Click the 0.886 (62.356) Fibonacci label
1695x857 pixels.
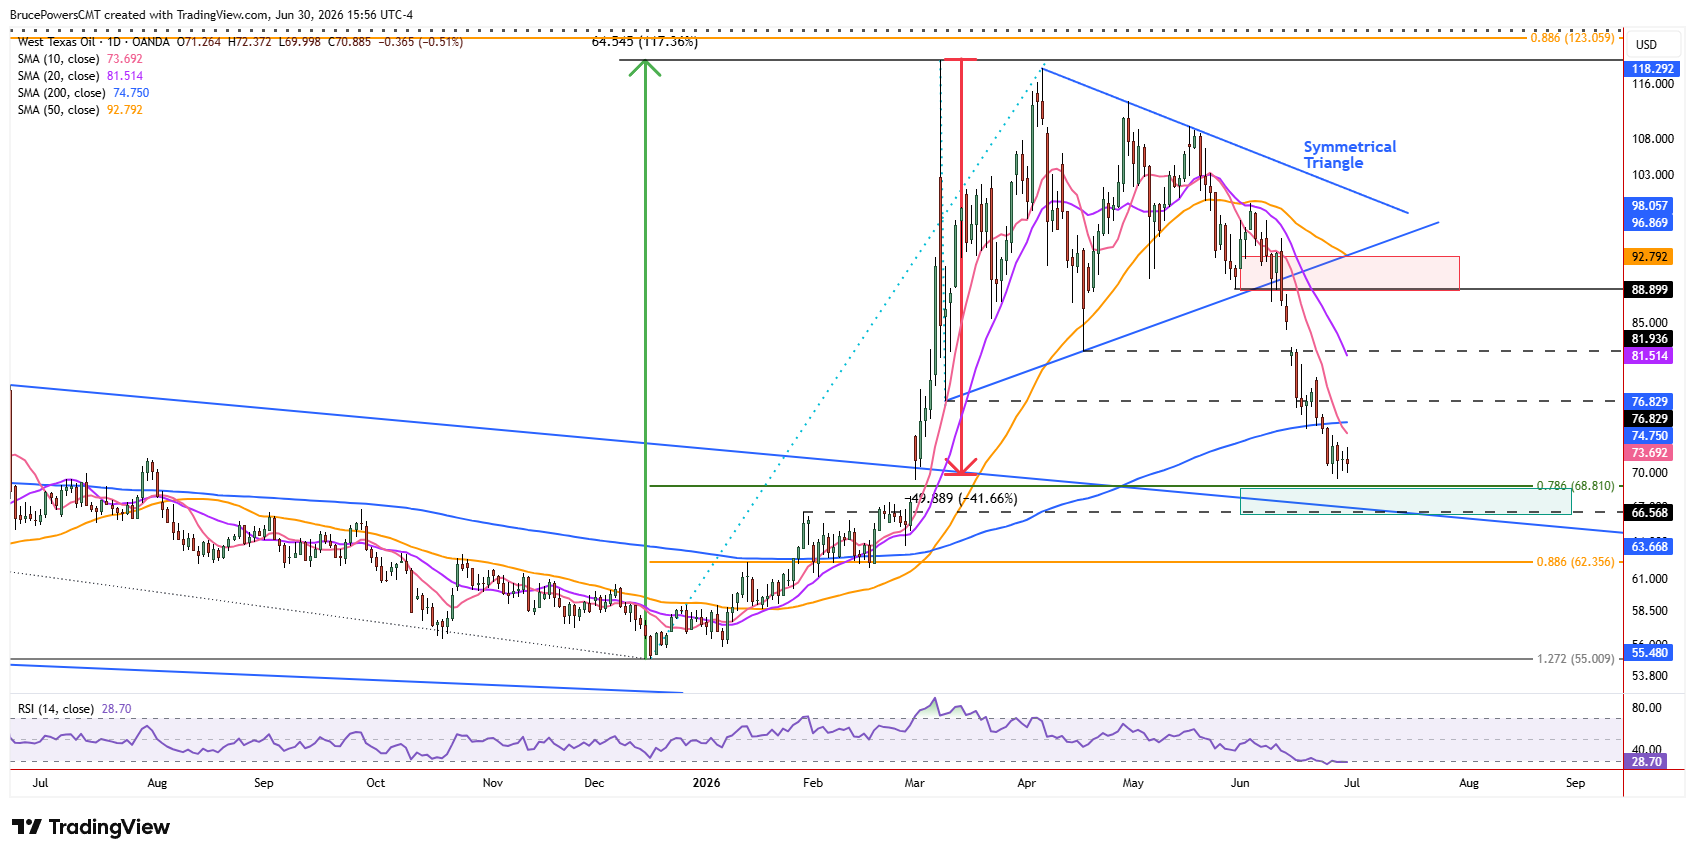1575,562
